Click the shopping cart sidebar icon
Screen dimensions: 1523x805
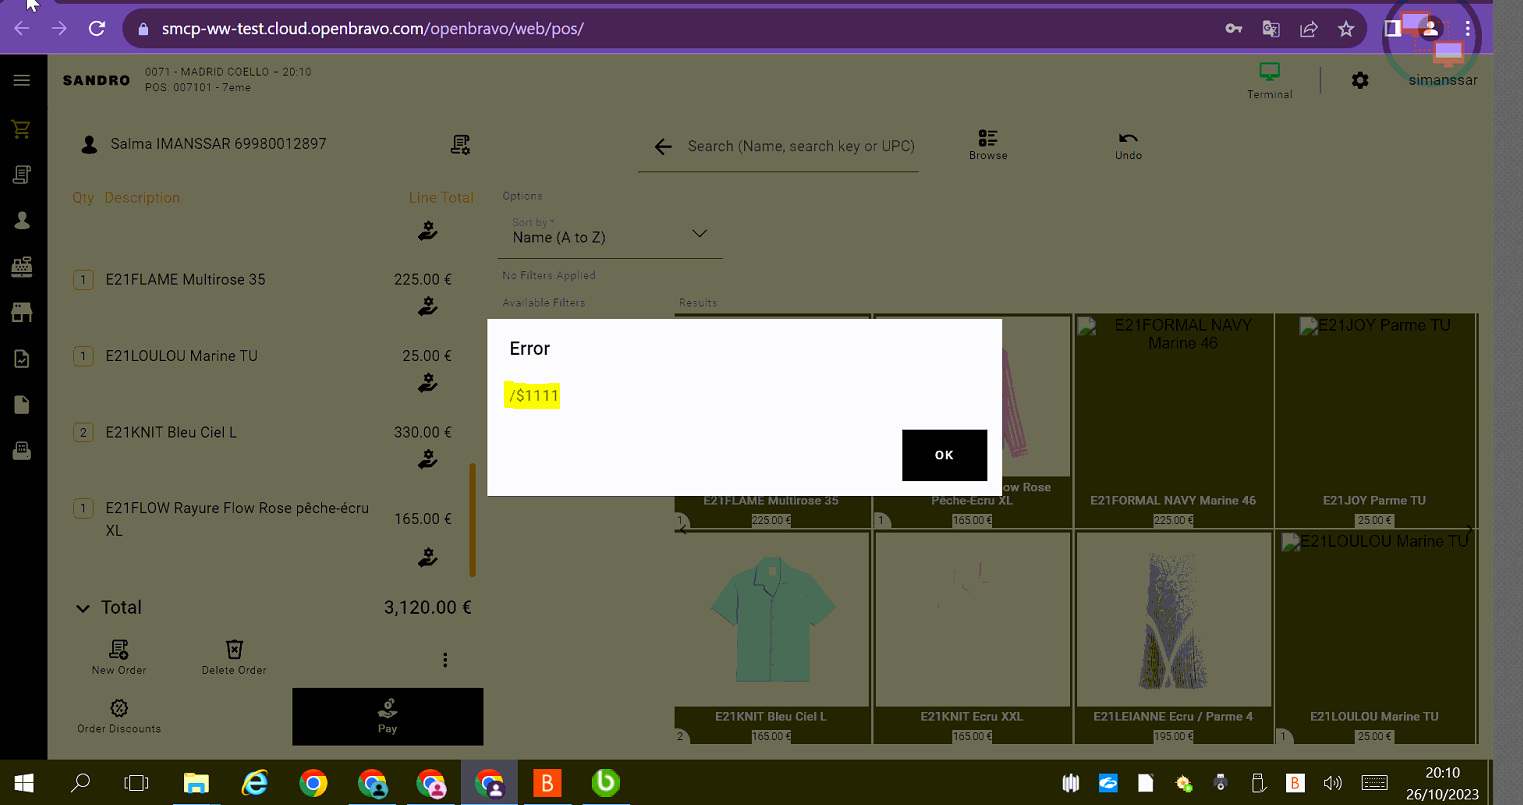click(x=21, y=129)
